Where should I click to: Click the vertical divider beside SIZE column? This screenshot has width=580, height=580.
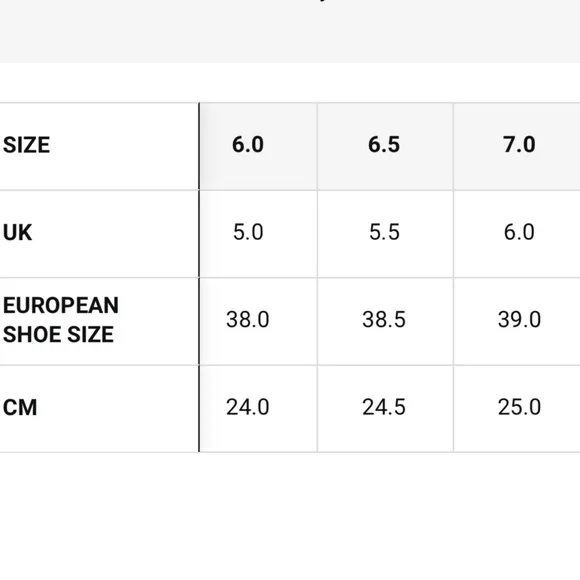point(199,277)
